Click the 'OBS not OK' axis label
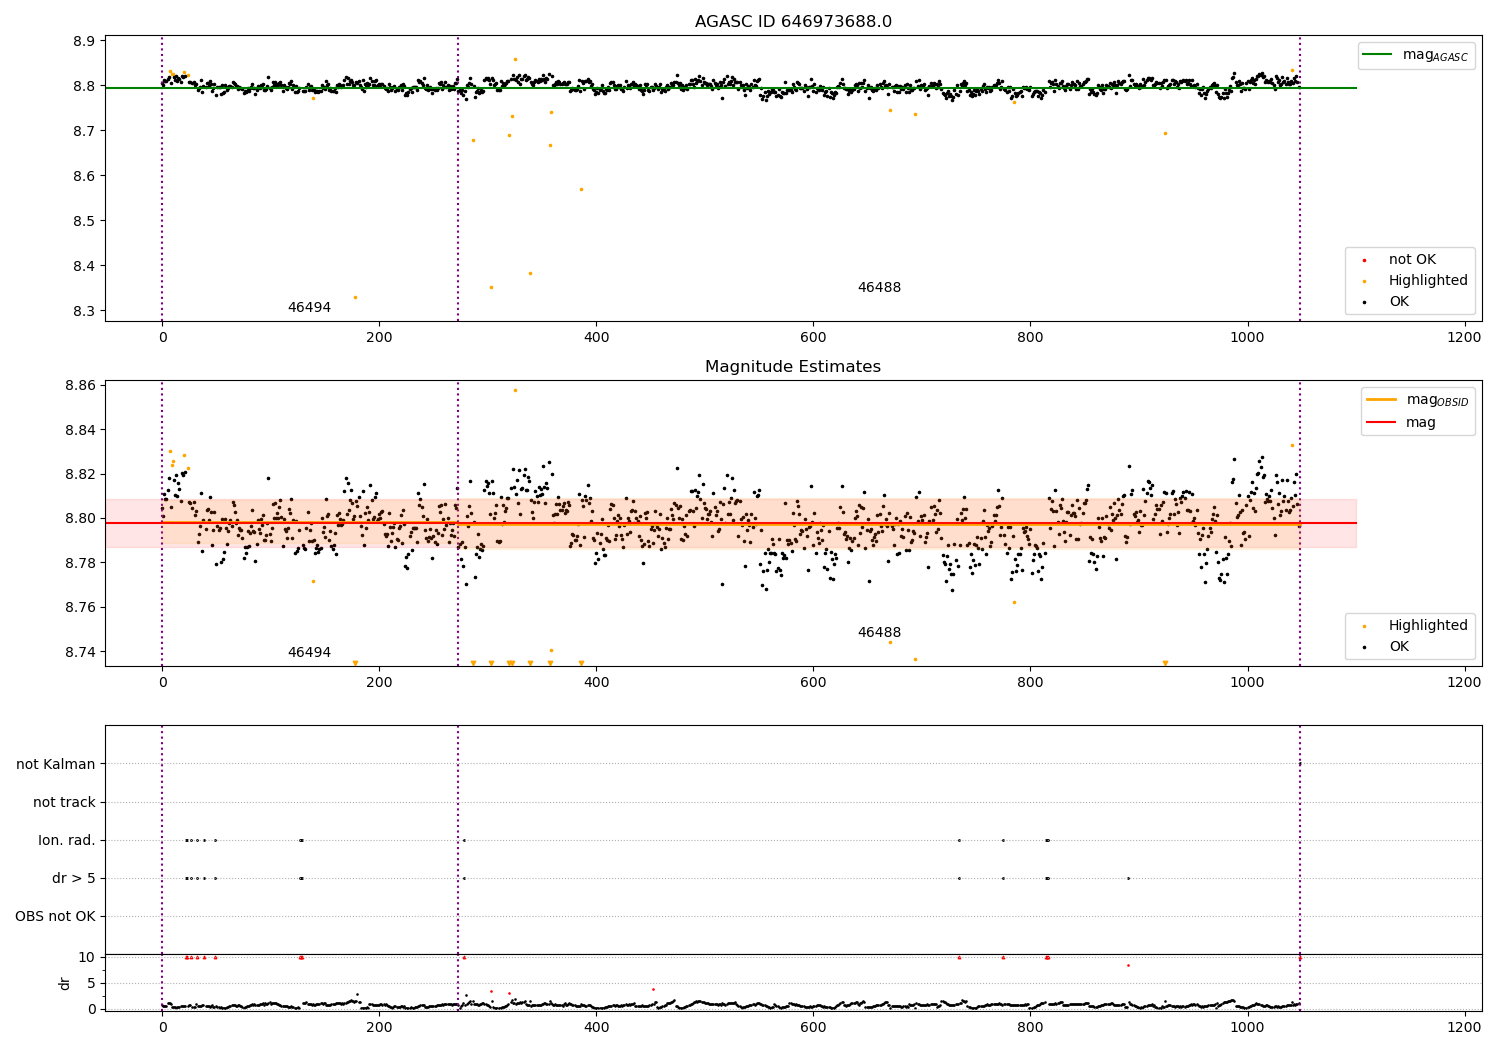1500x1050 pixels. click(55, 916)
